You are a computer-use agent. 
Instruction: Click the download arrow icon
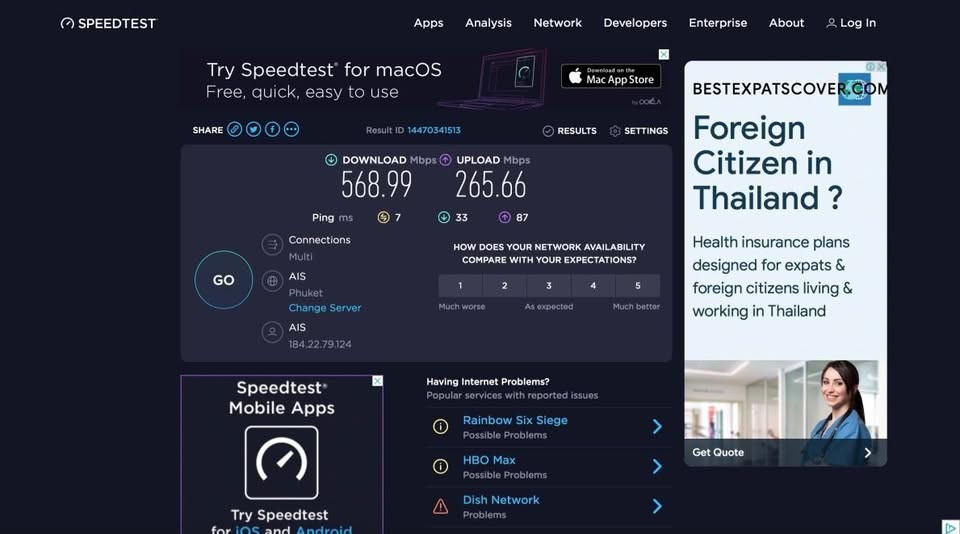[331, 160]
